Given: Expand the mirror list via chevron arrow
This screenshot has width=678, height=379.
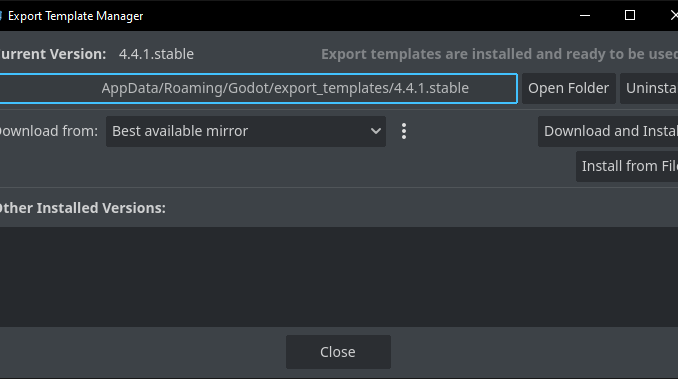Looking at the screenshot, I should pos(375,131).
